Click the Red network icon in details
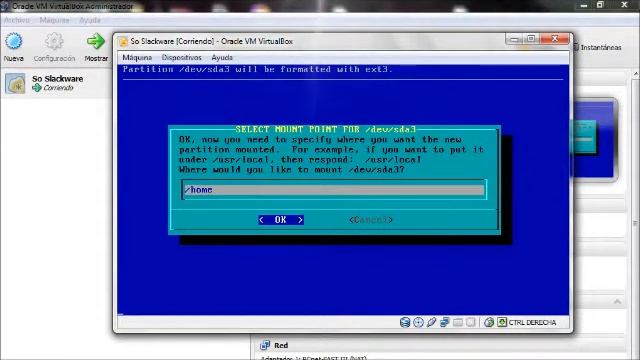Viewport: 640px width, 360px height. [x=265, y=345]
